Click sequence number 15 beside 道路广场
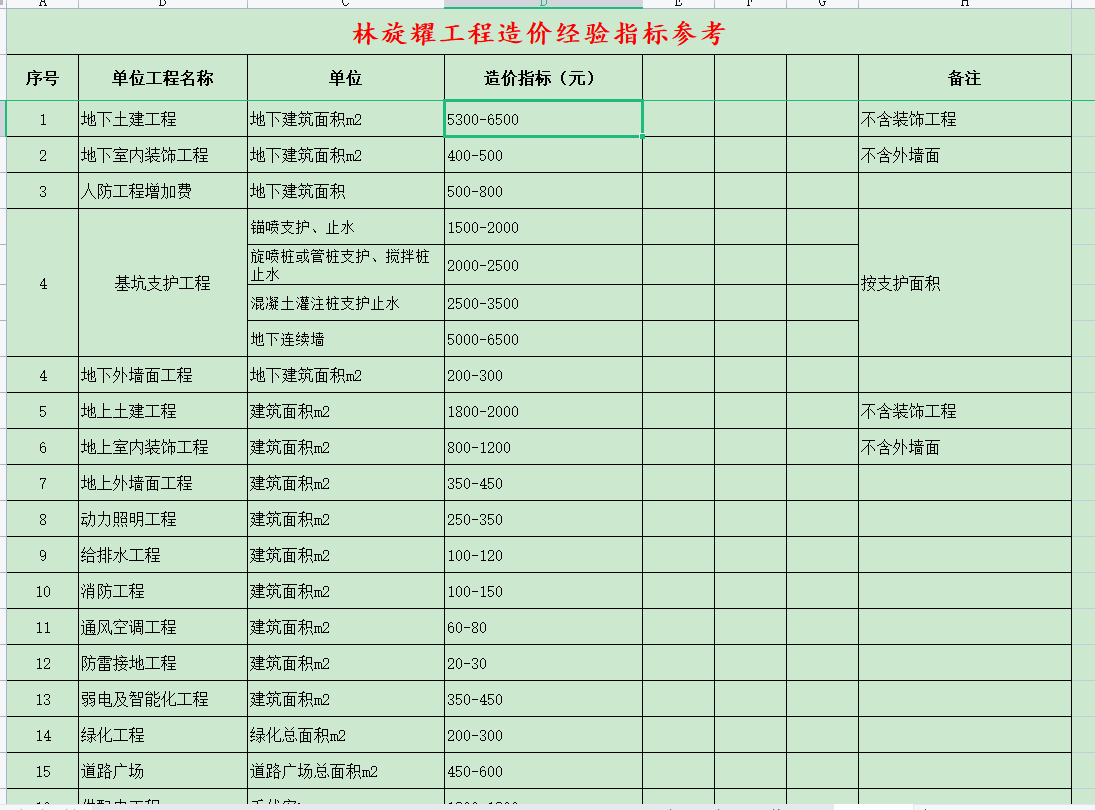This screenshot has height=810, width=1095. click(43, 771)
